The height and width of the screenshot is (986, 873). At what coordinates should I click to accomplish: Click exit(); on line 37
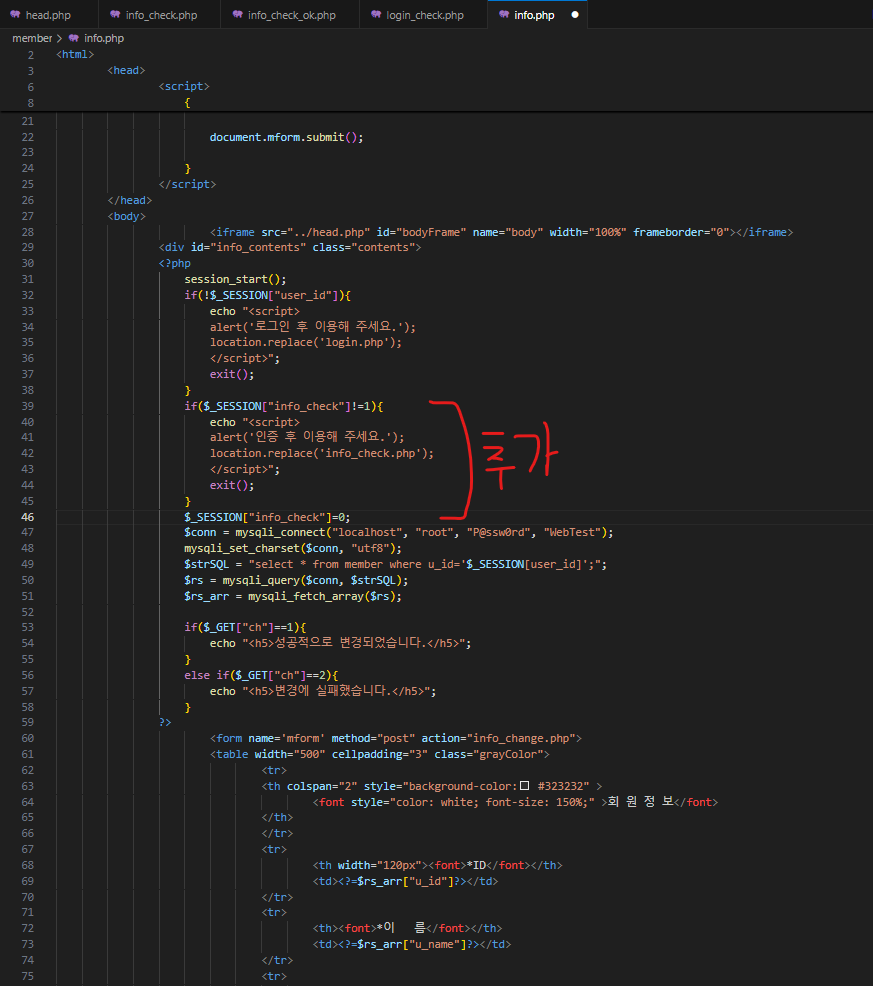(232, 374)
